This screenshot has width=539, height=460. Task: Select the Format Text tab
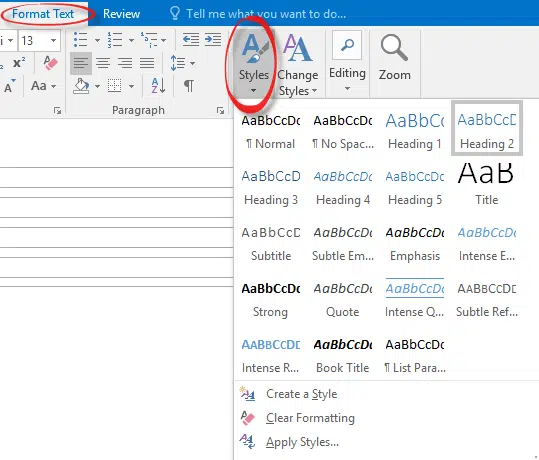pyautogui.click(x=43, y=14)
